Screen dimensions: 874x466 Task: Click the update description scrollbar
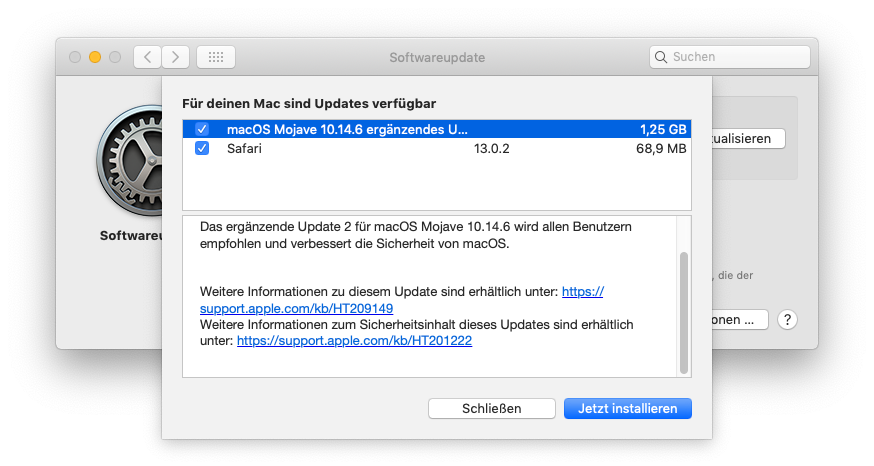click(684, 312)
